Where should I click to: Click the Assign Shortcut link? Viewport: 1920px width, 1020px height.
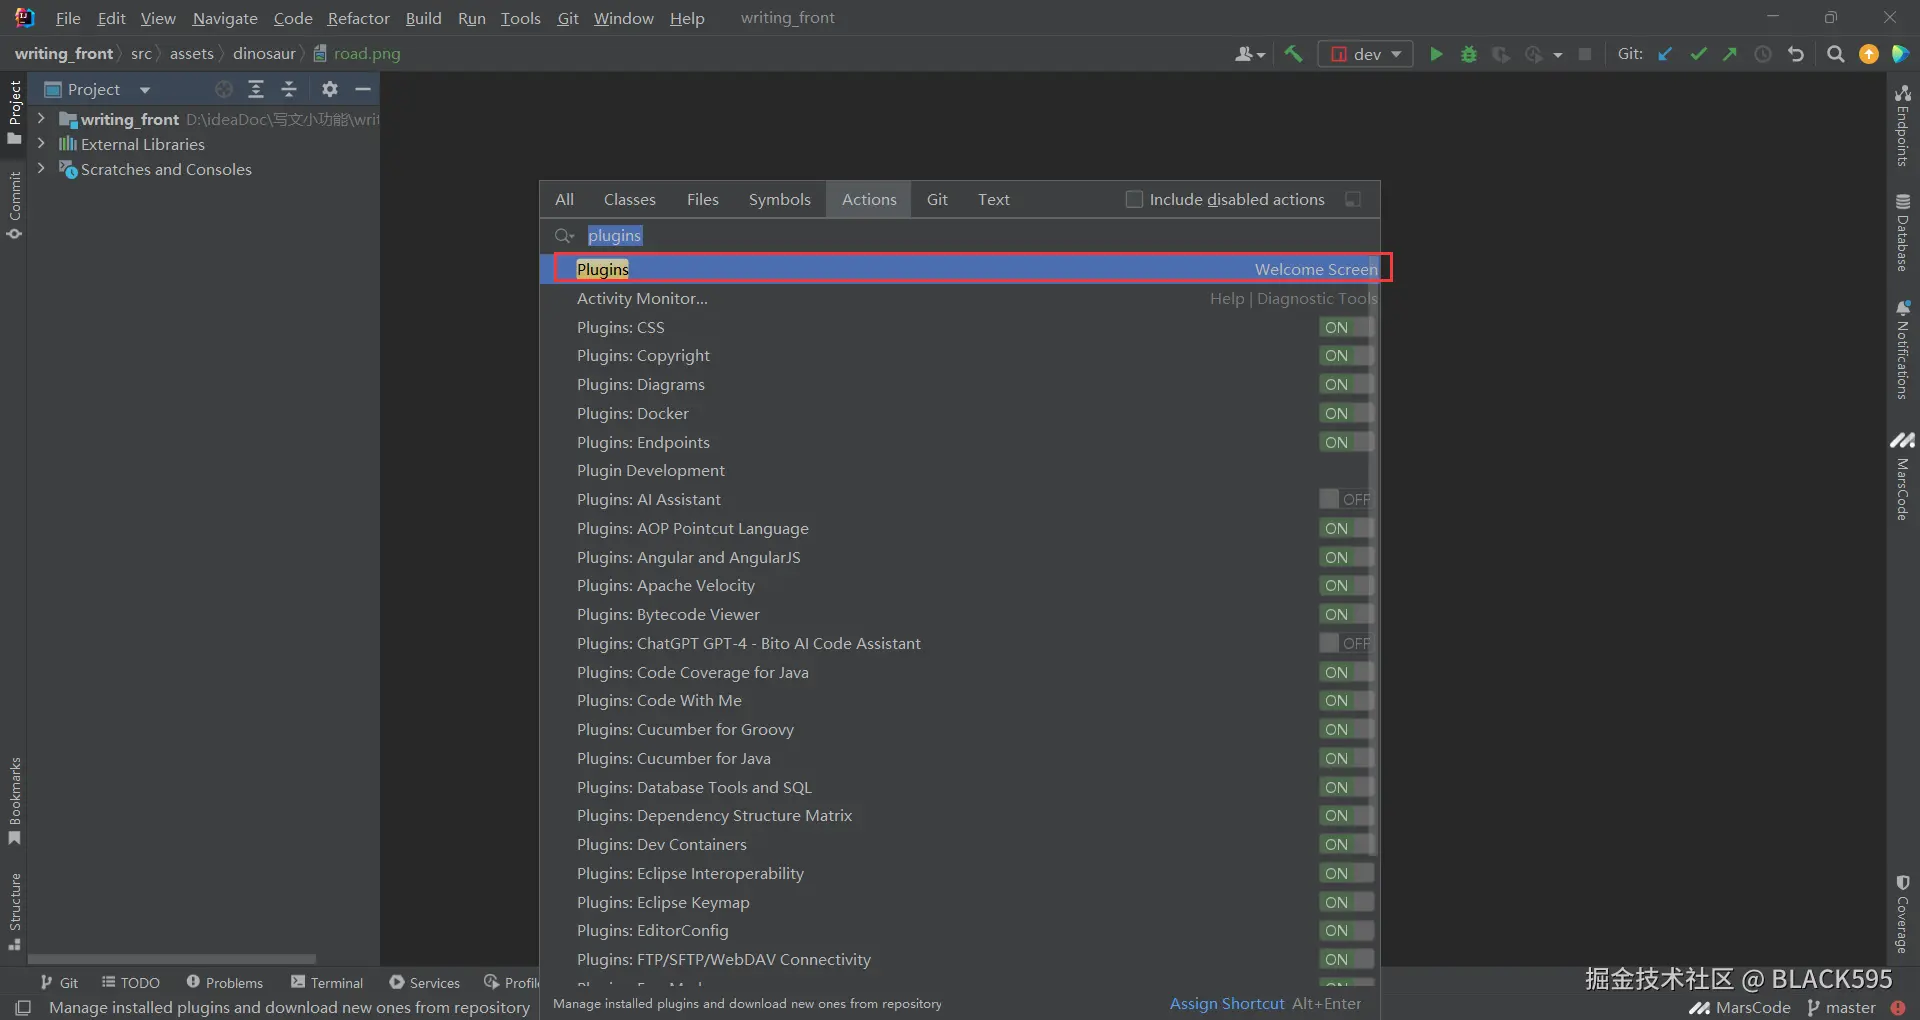pos(1227,1003)
